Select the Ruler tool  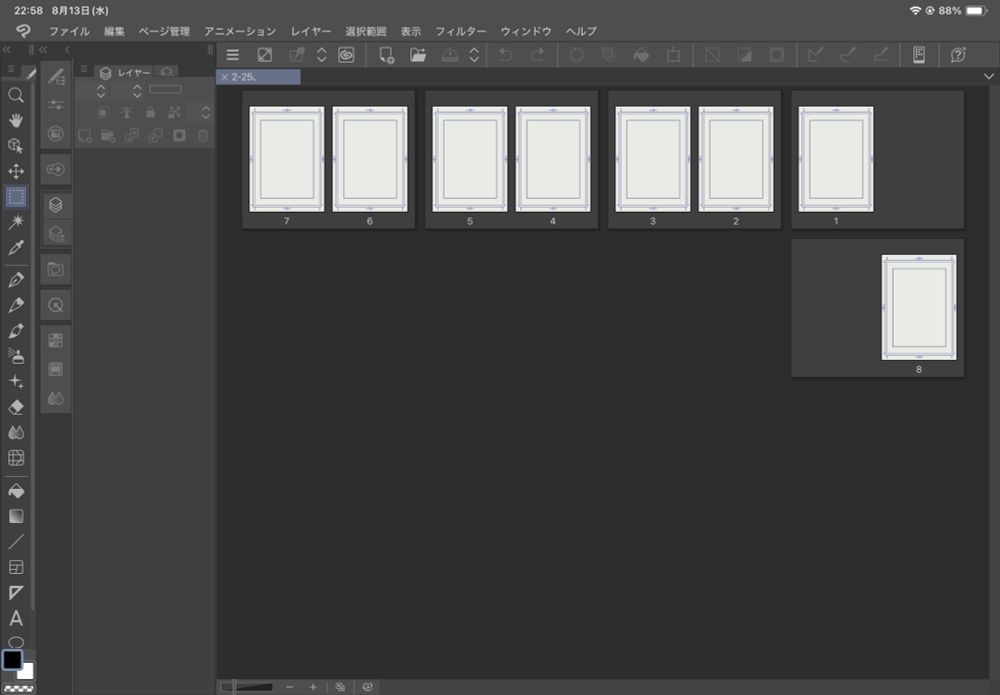[x=16, y=593]
